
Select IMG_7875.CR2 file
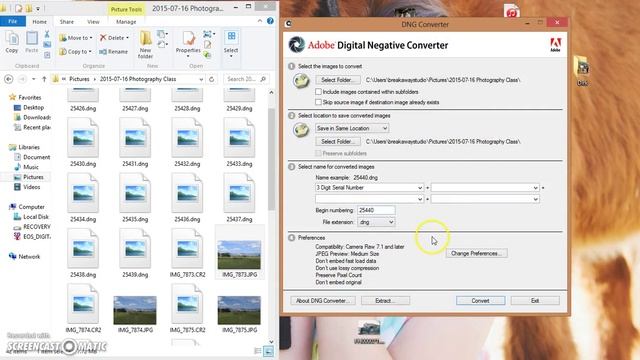(187, 309)
